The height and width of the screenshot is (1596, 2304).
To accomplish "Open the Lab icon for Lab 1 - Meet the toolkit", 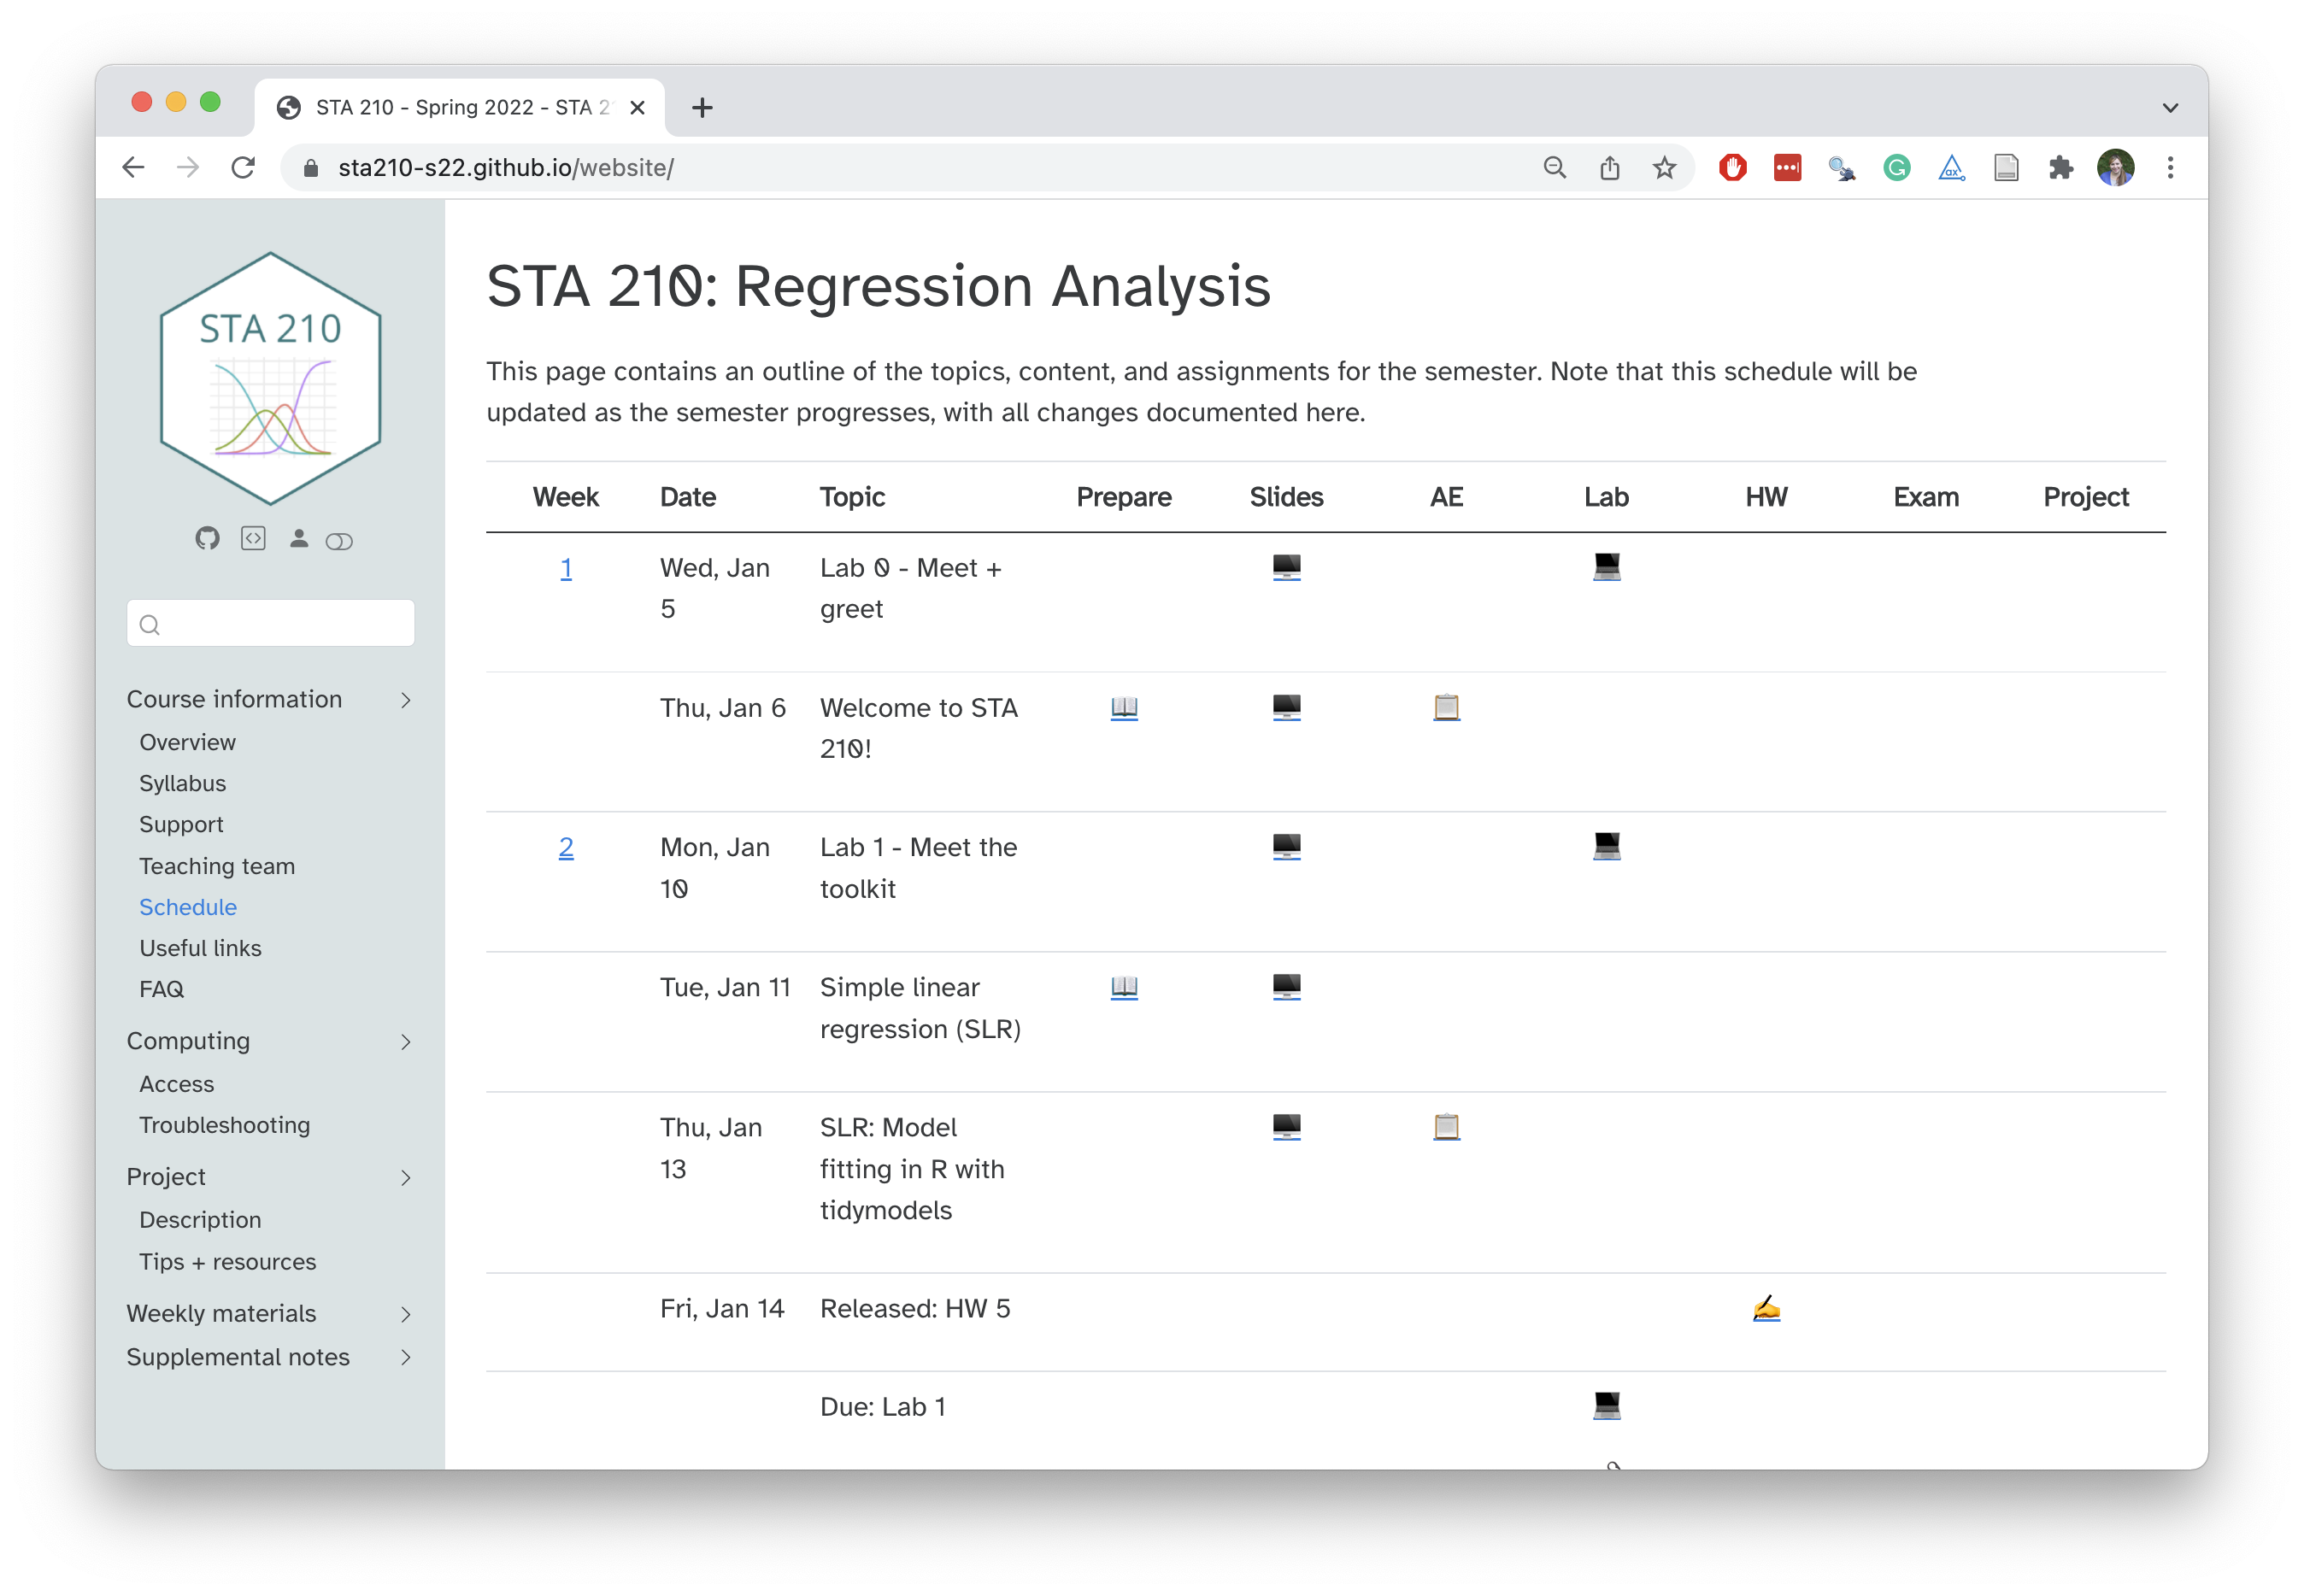I will coord(1606,847).
